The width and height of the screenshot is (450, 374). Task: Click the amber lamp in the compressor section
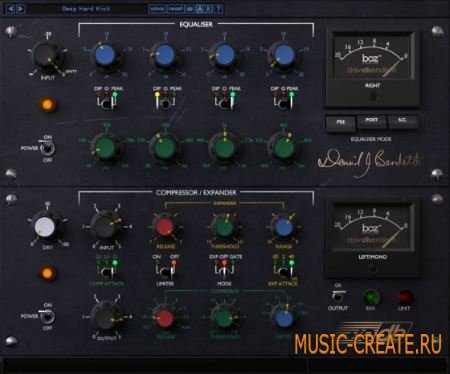[x=47, y=273]
